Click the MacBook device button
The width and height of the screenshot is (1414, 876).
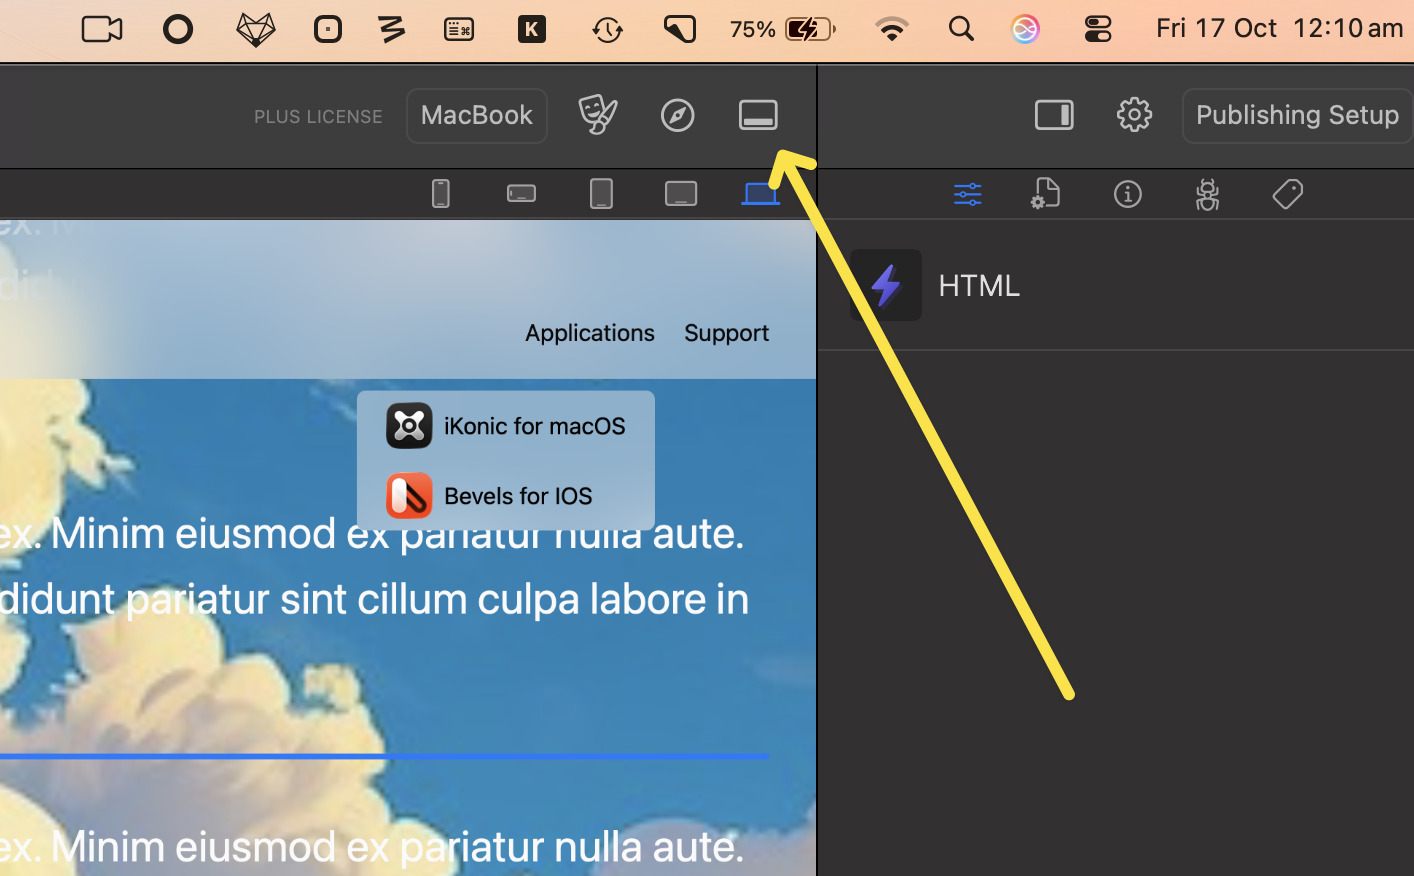(477, 116)
